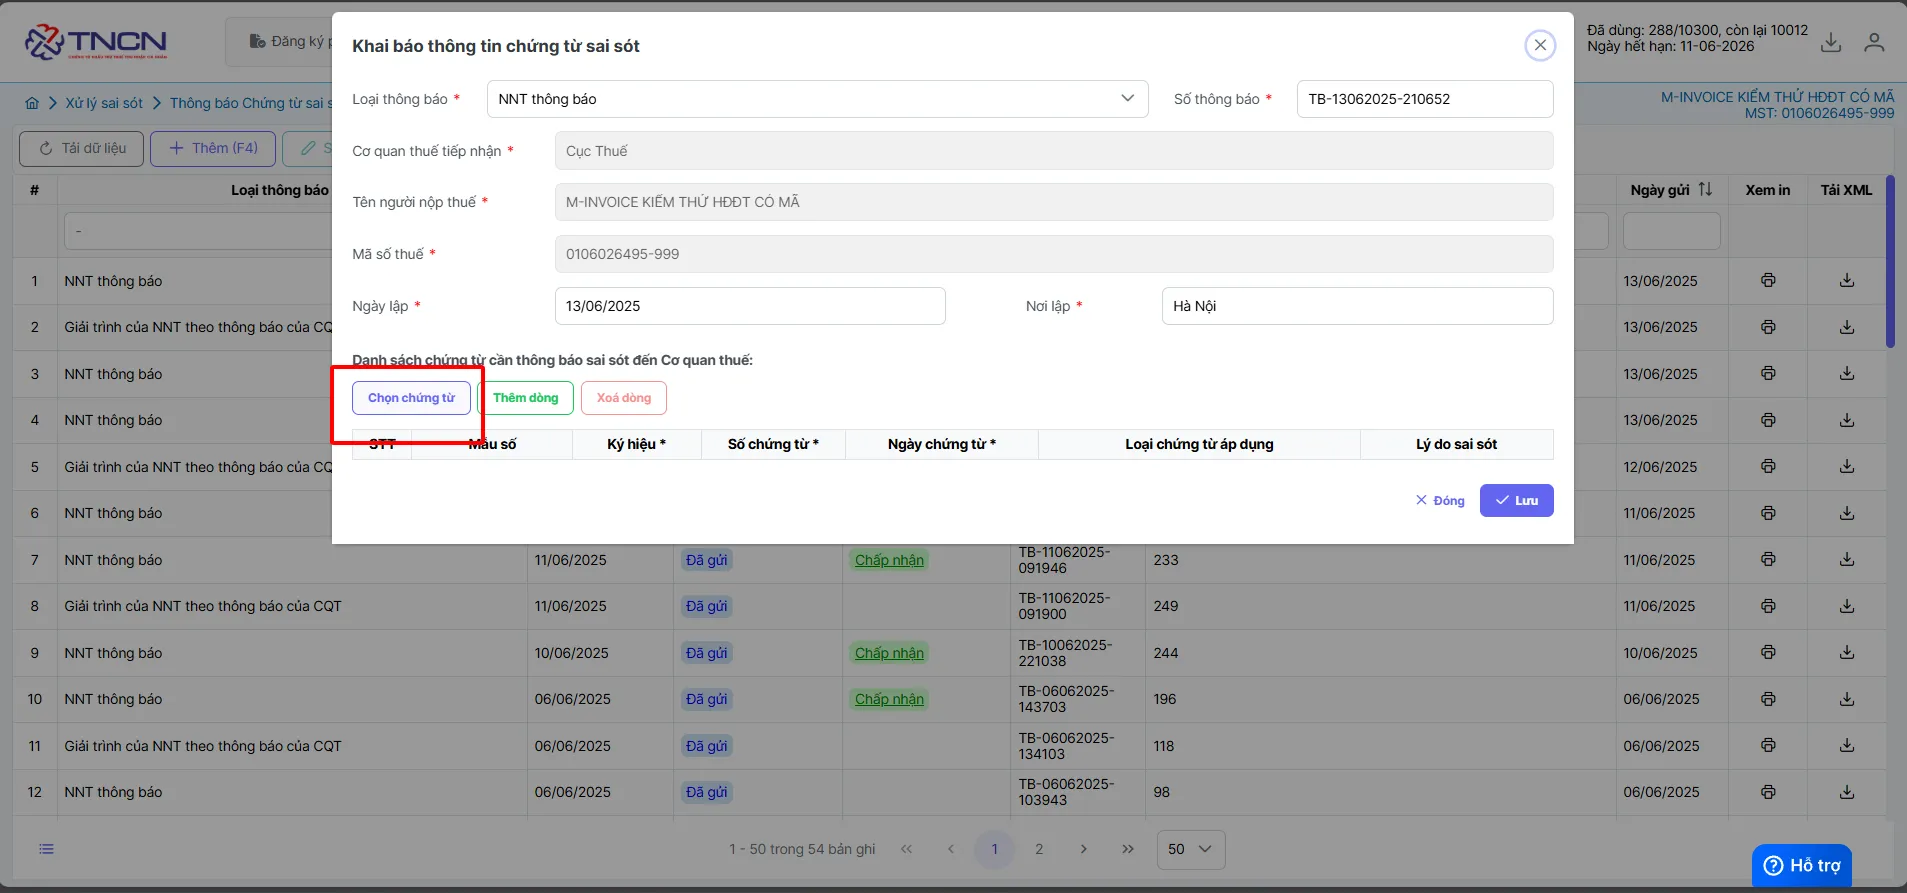Open the user account icon

[x=1874, y=42]
